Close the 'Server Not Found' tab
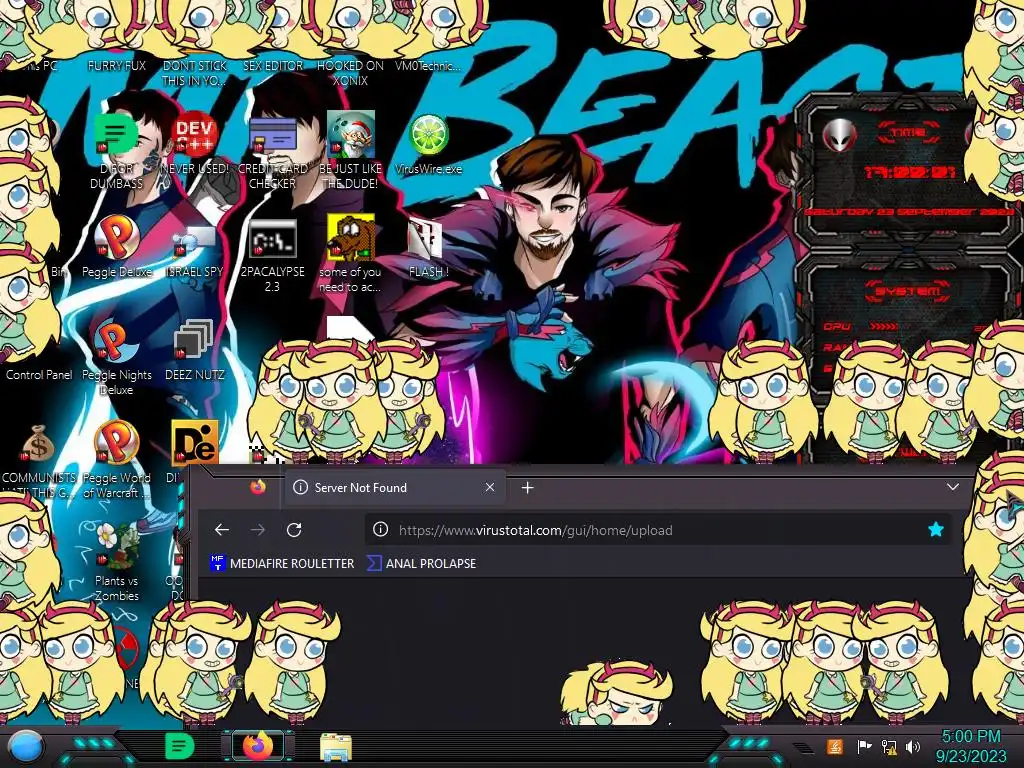This screenshot has height=768, width=1024. pyautogui.click(x=490, y=487)
